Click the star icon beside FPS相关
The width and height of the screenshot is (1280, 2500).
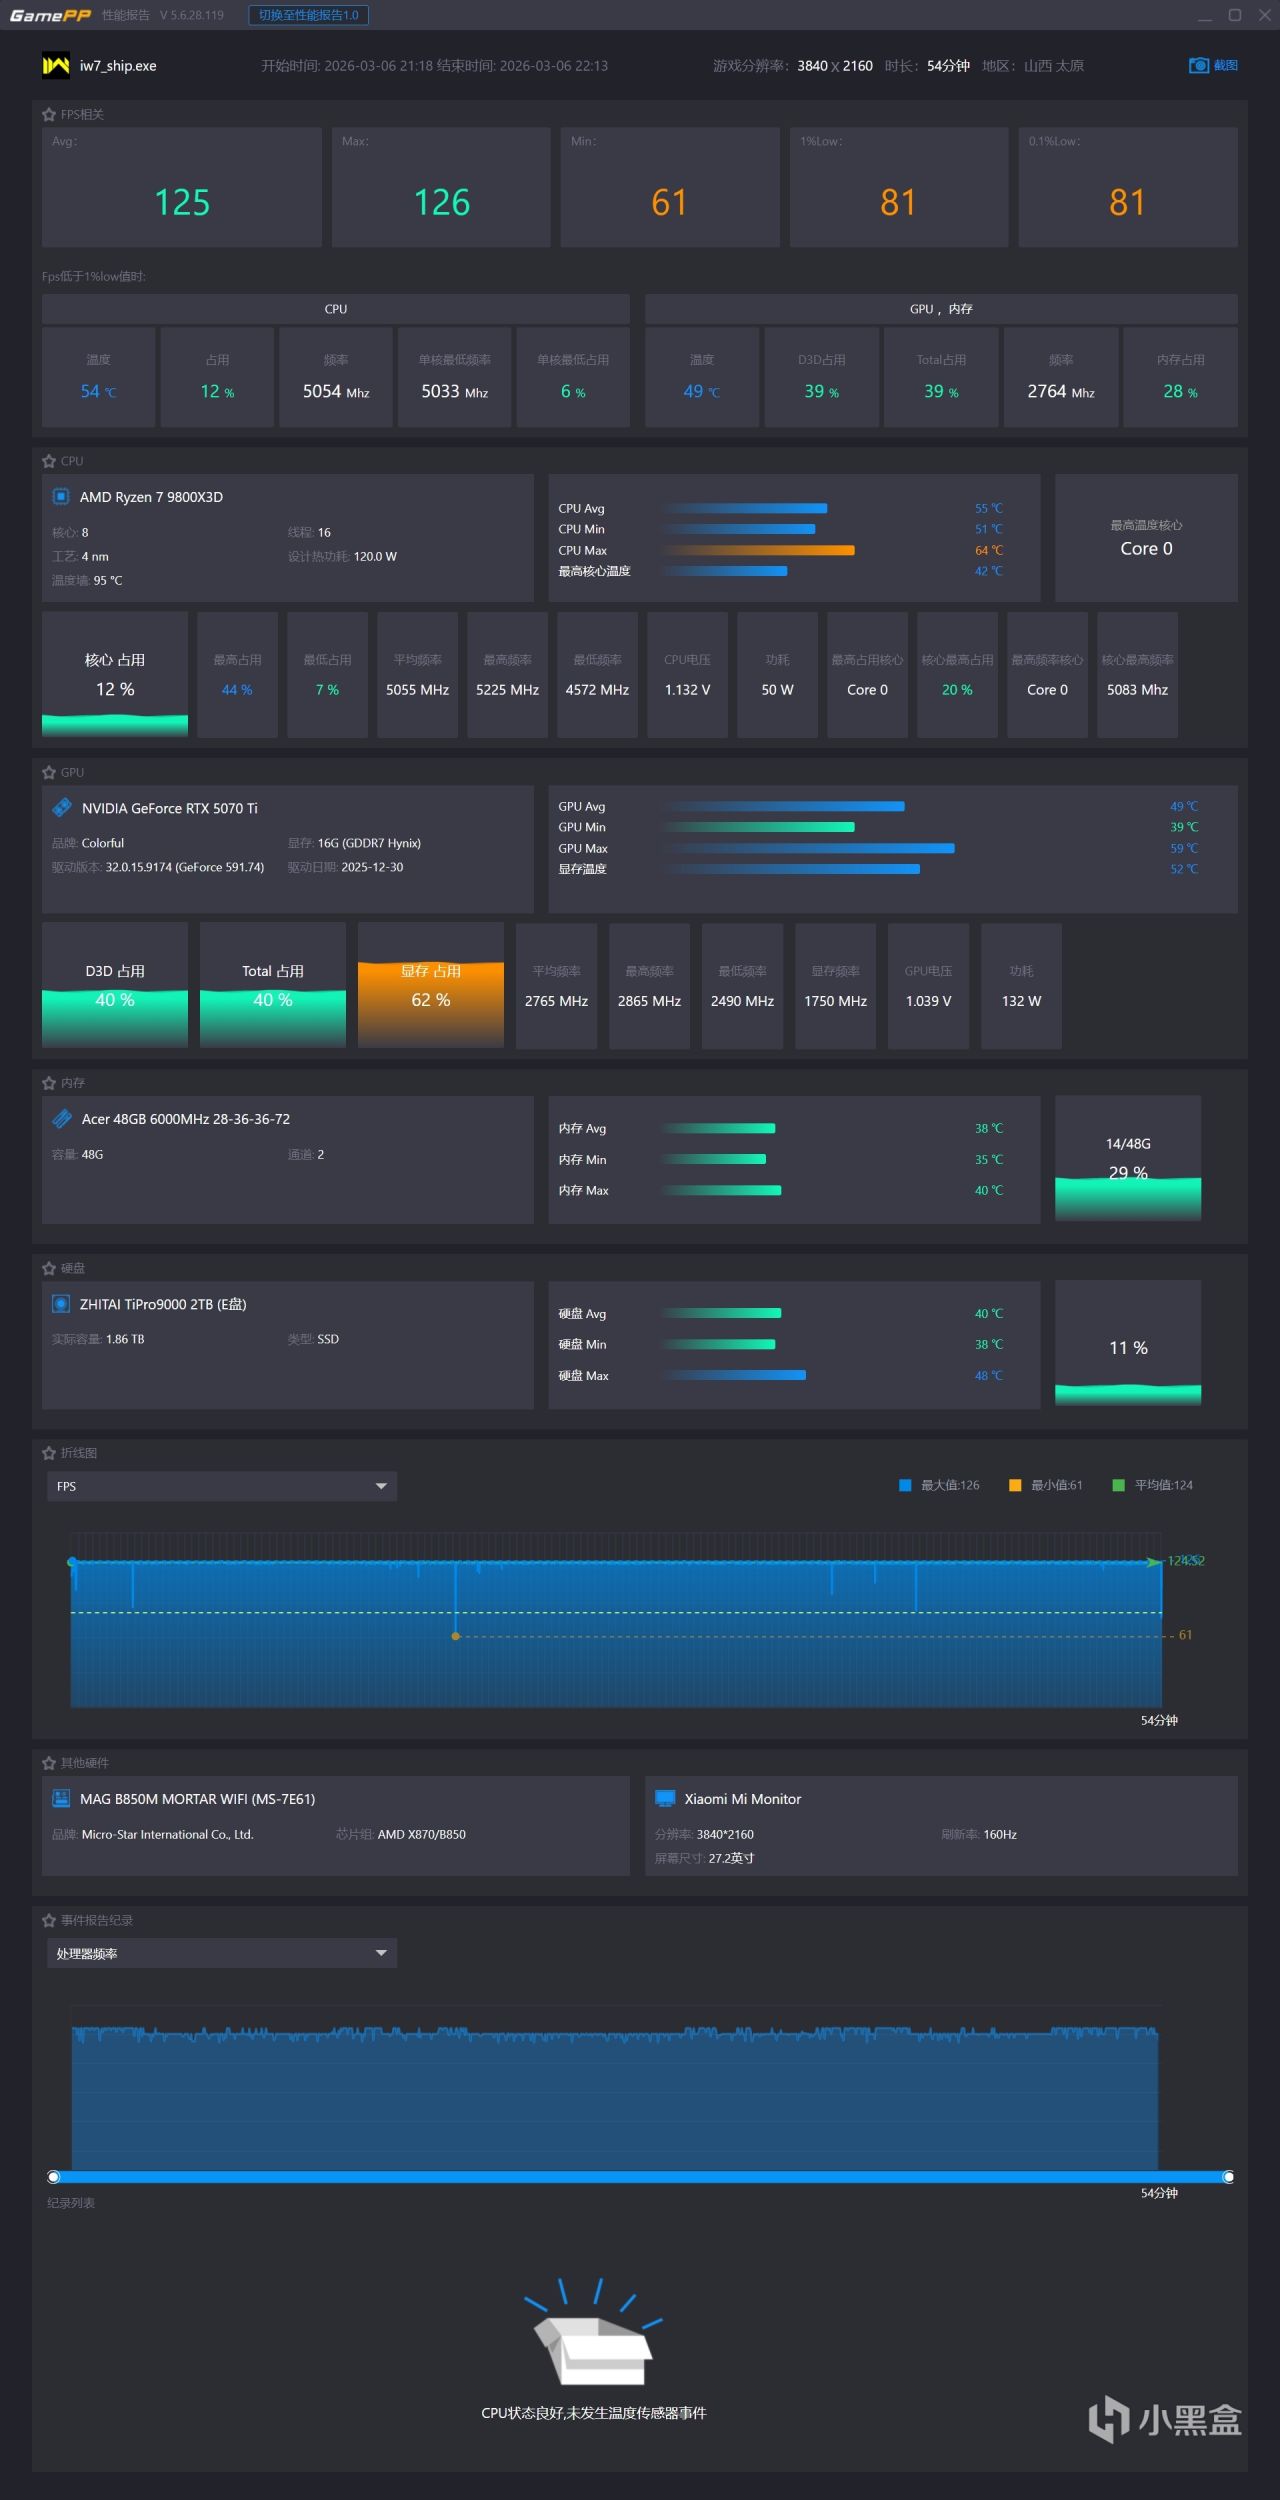point(49,115)
